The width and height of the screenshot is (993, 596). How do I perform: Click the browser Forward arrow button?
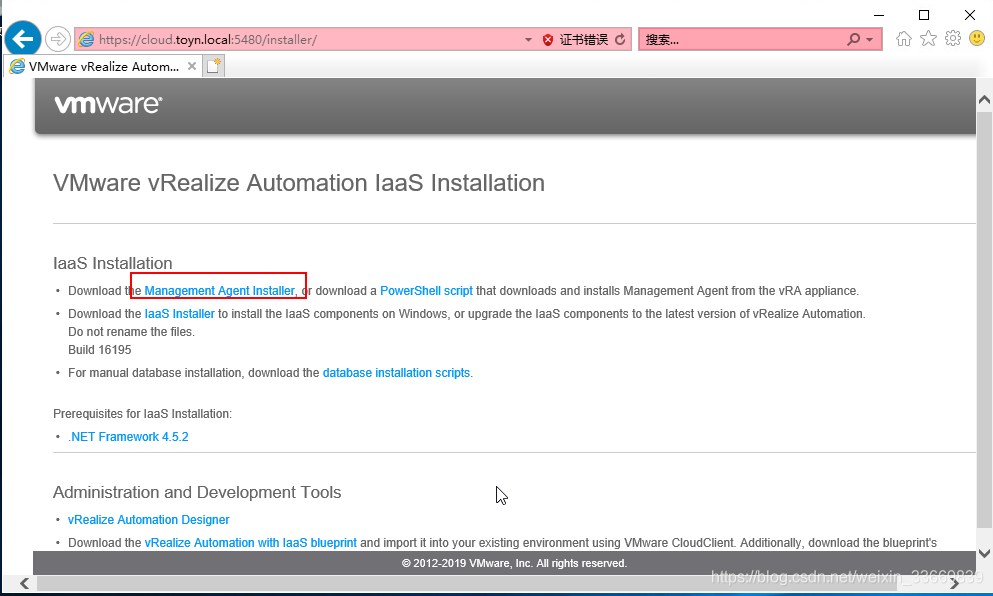point(58,39)
